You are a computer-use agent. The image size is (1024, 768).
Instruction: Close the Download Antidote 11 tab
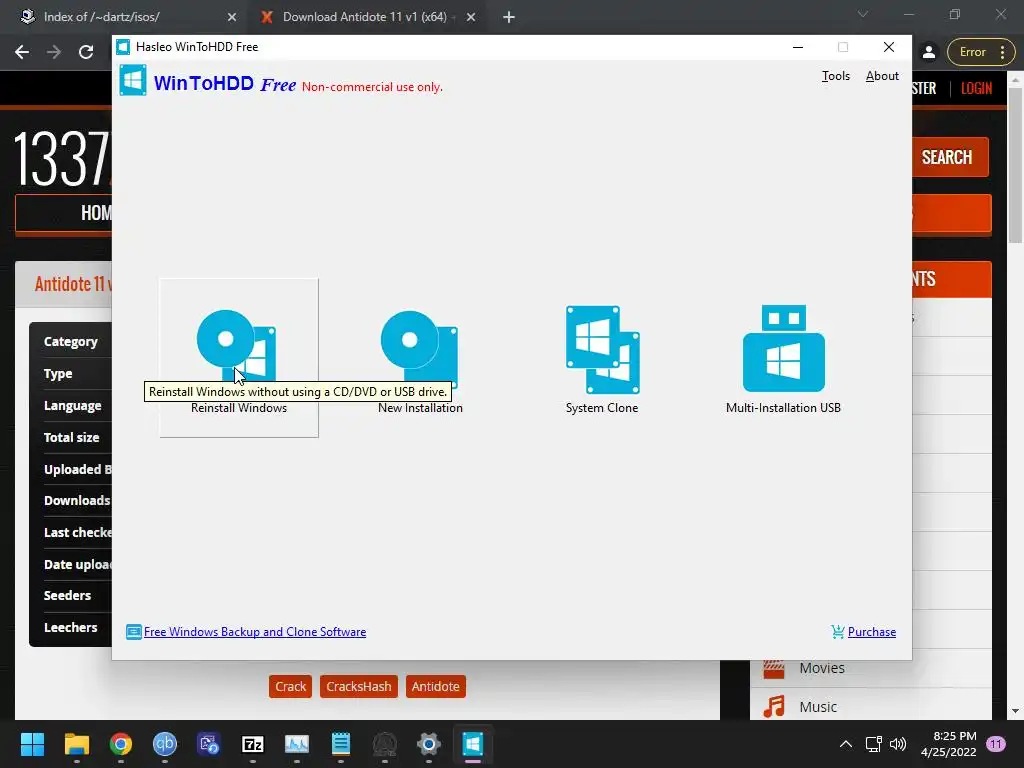coord(471,17)
